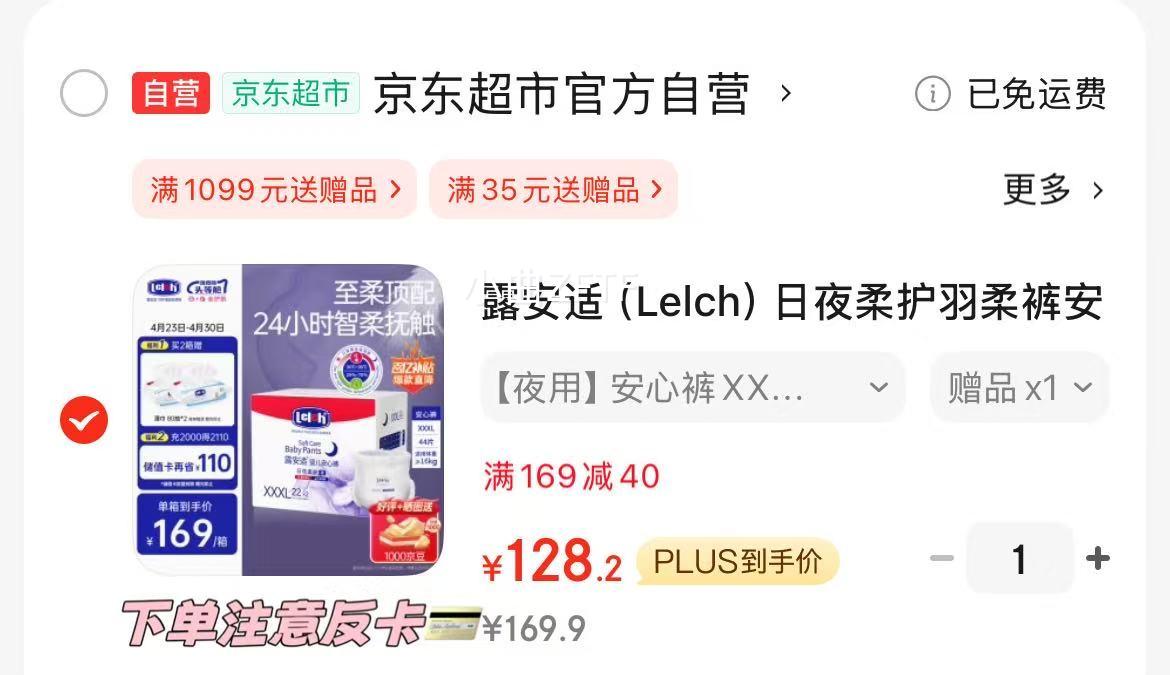Open the 京东超市官方自营 store page
Screen dimensions: 1170x675
(561, 94)
